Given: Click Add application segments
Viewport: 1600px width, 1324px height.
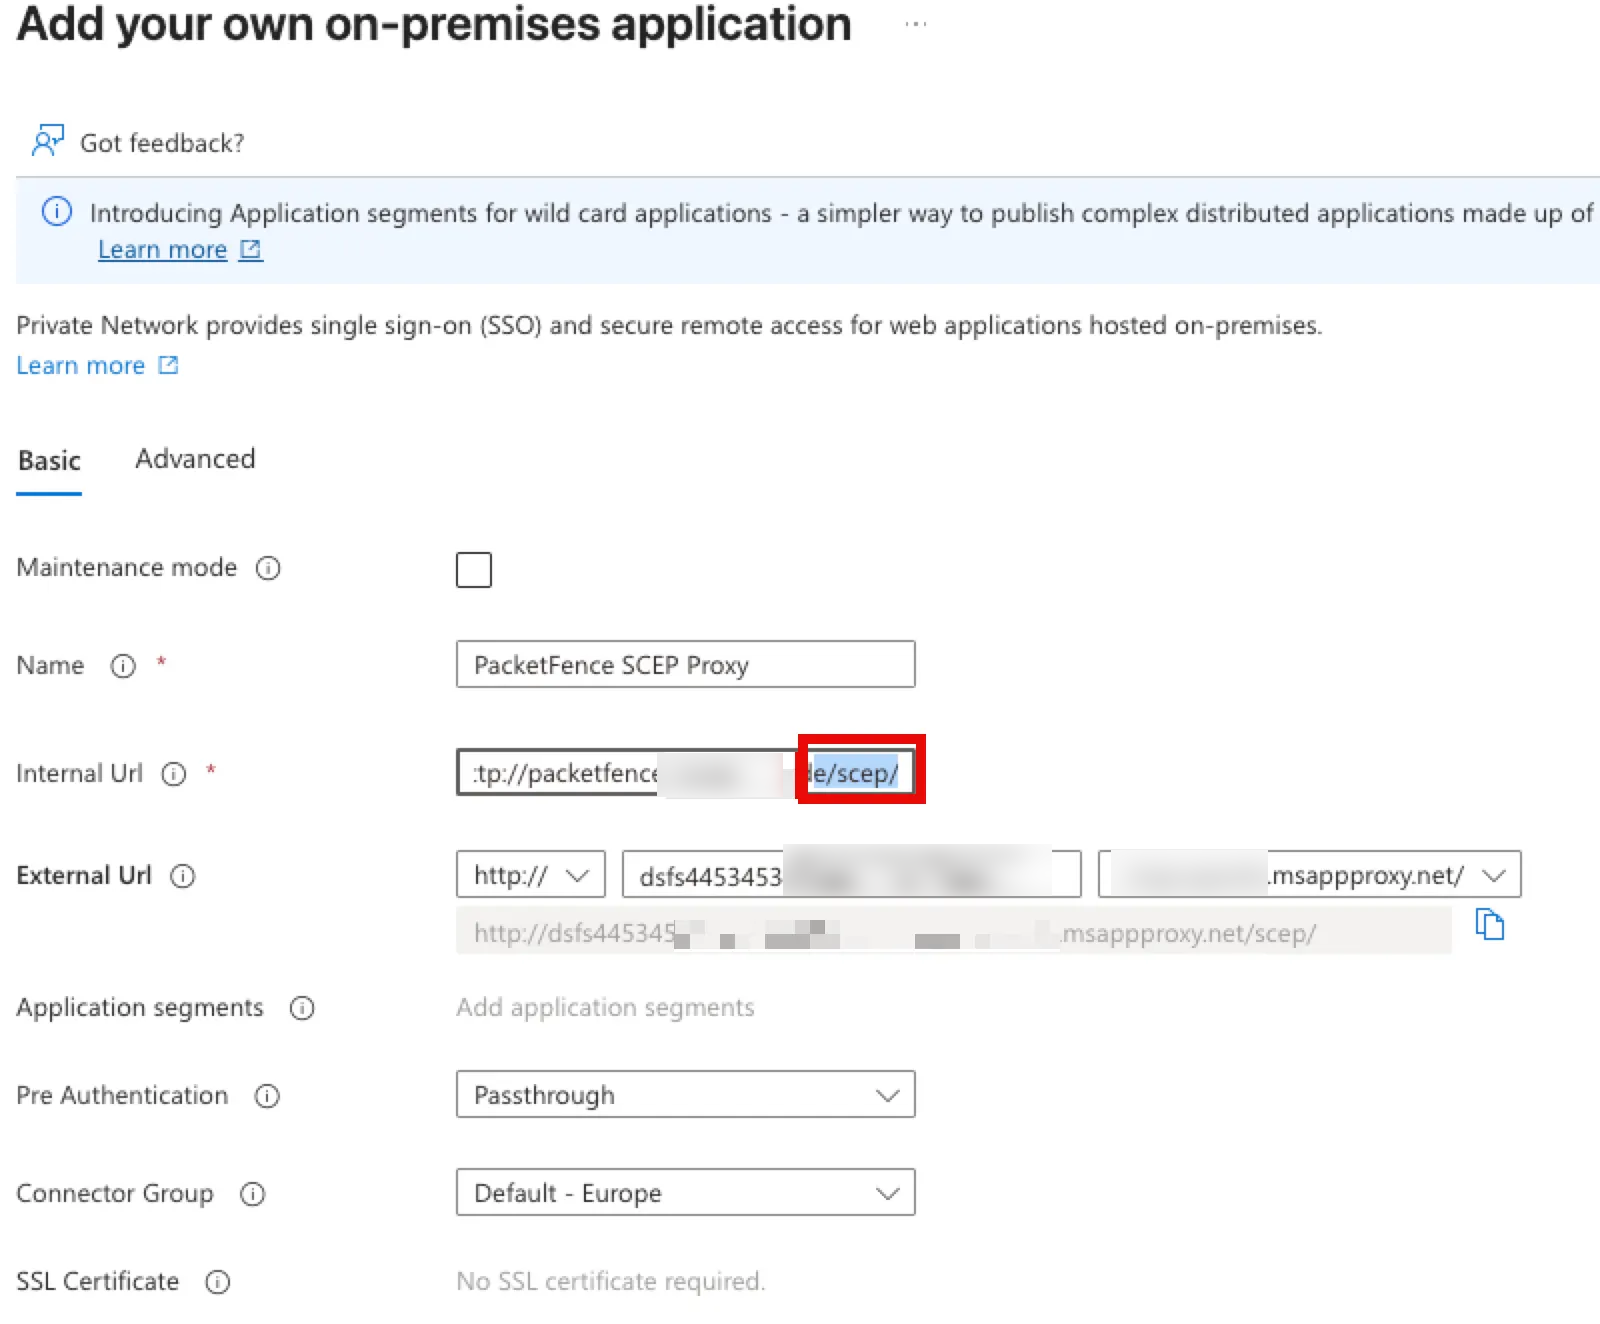Looking at the screenshot, I should click(x=605, y=1007).
